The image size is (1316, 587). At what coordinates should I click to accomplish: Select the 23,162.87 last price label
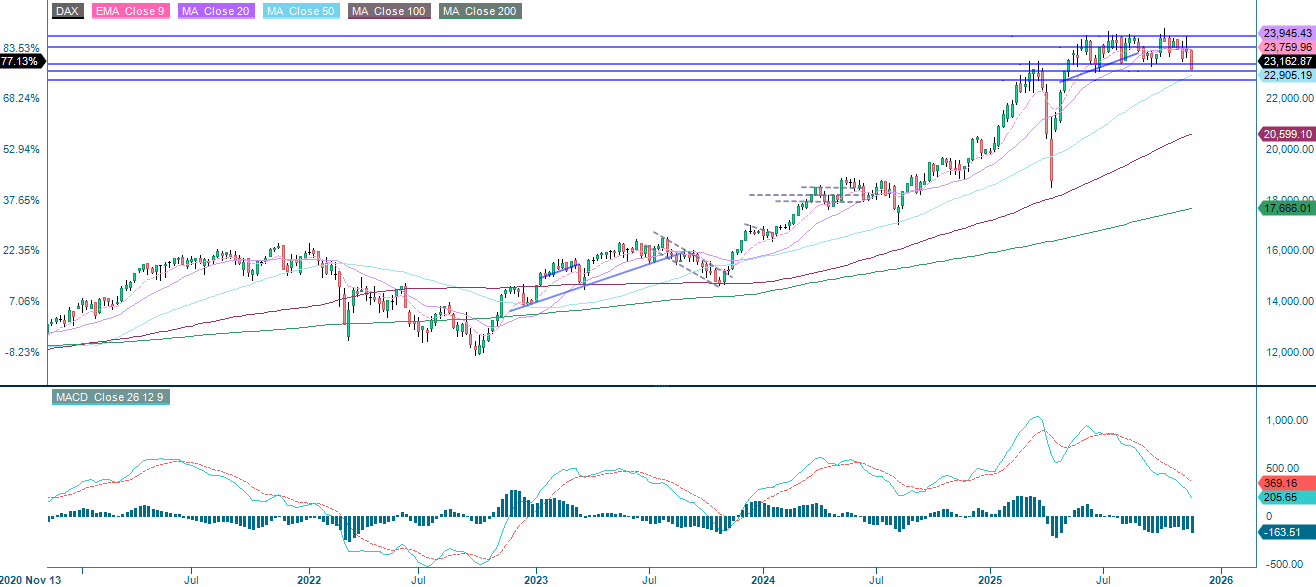pos(1286,61)
